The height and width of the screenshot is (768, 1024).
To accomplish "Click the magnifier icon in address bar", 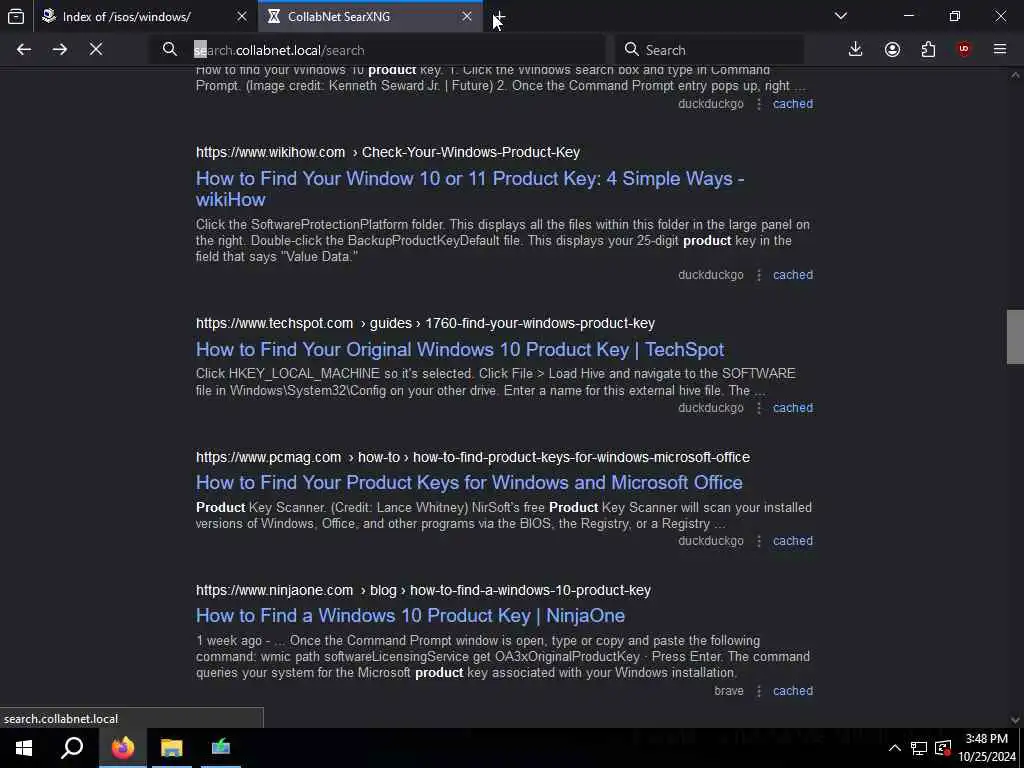I will pos(170,50).
